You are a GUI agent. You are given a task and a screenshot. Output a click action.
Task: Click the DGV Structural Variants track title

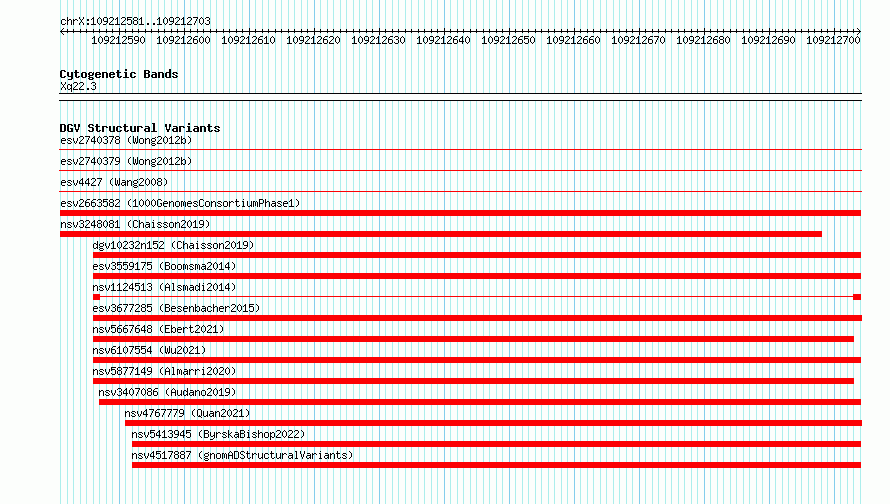click(x=140, y=128)
